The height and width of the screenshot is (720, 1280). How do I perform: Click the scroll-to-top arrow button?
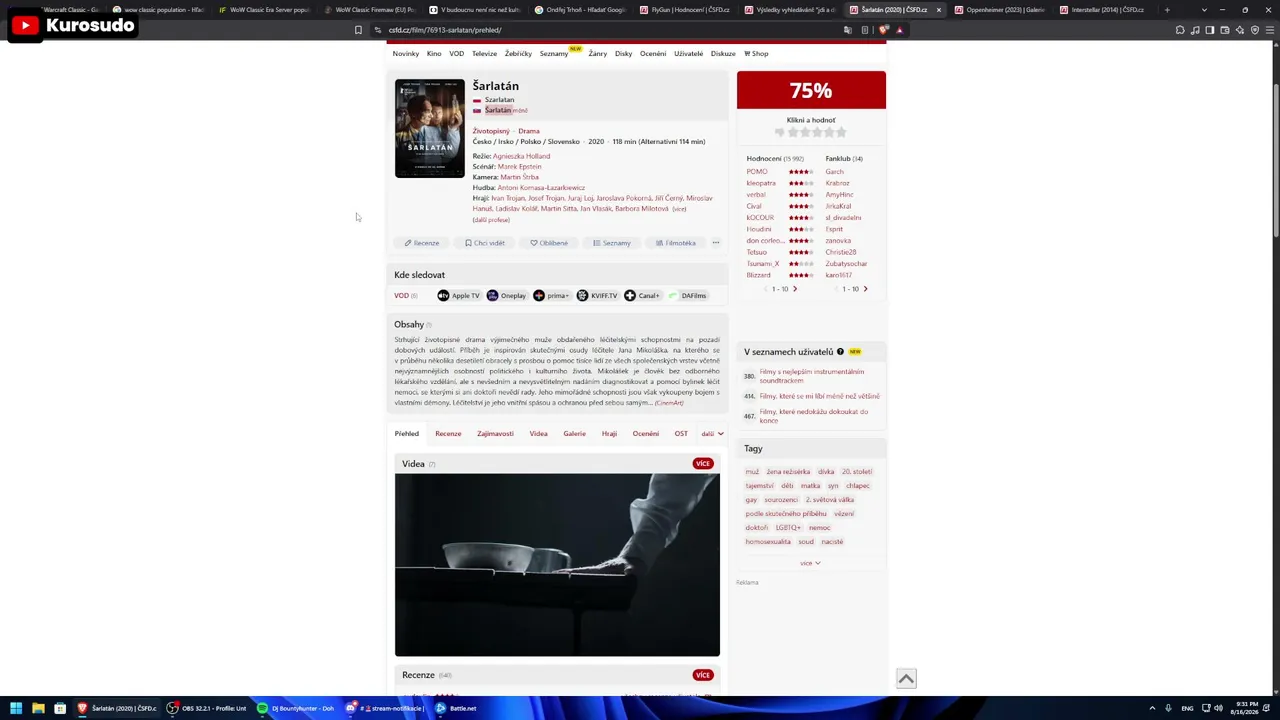[x=906, y=679]
